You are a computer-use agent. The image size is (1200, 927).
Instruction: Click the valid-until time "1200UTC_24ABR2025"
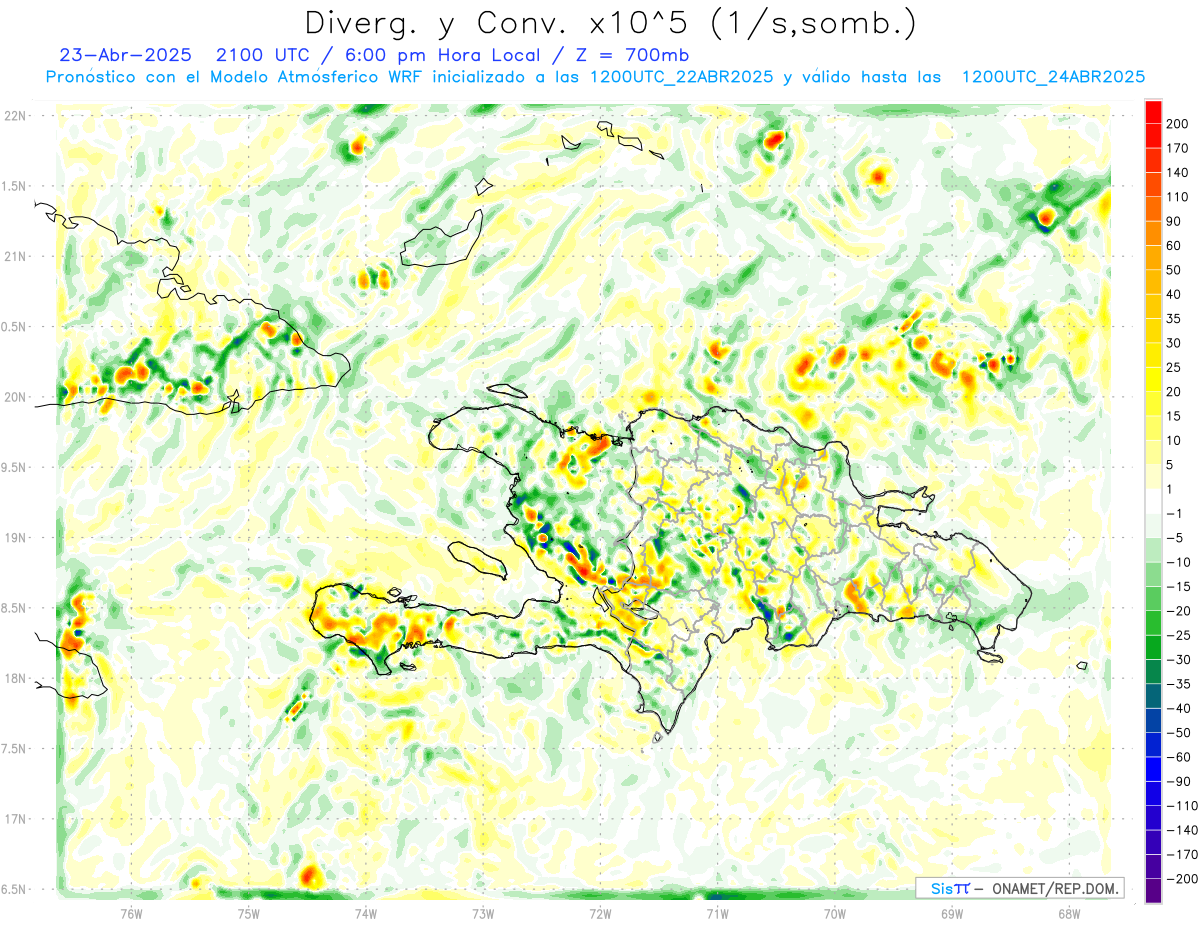(x=1052, y=76)
